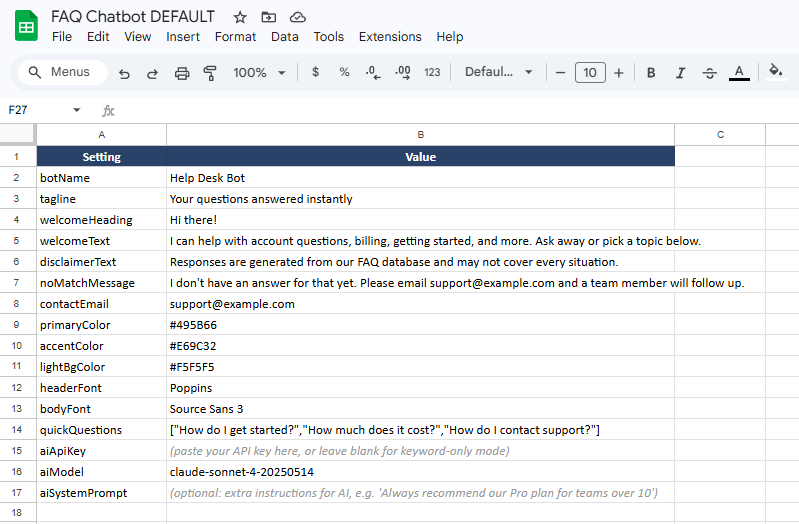Expand the font family dropdown
This screenshot has width=799, height=524.
[x=499, y=73]
